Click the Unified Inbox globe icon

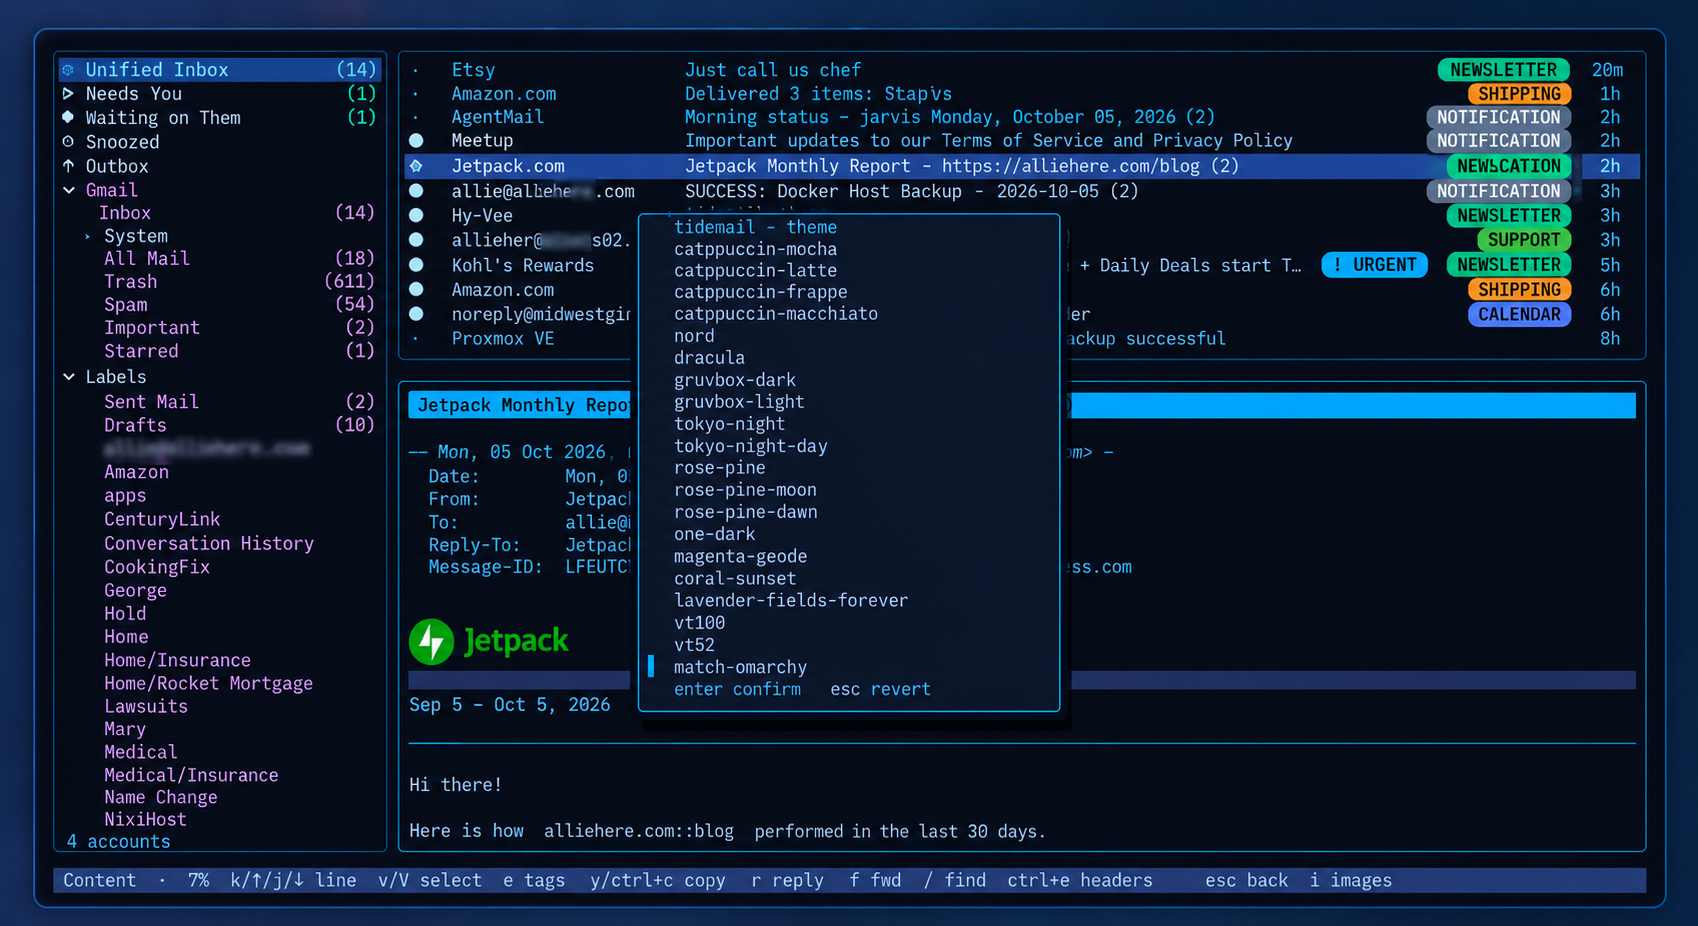tap(68, 70)
